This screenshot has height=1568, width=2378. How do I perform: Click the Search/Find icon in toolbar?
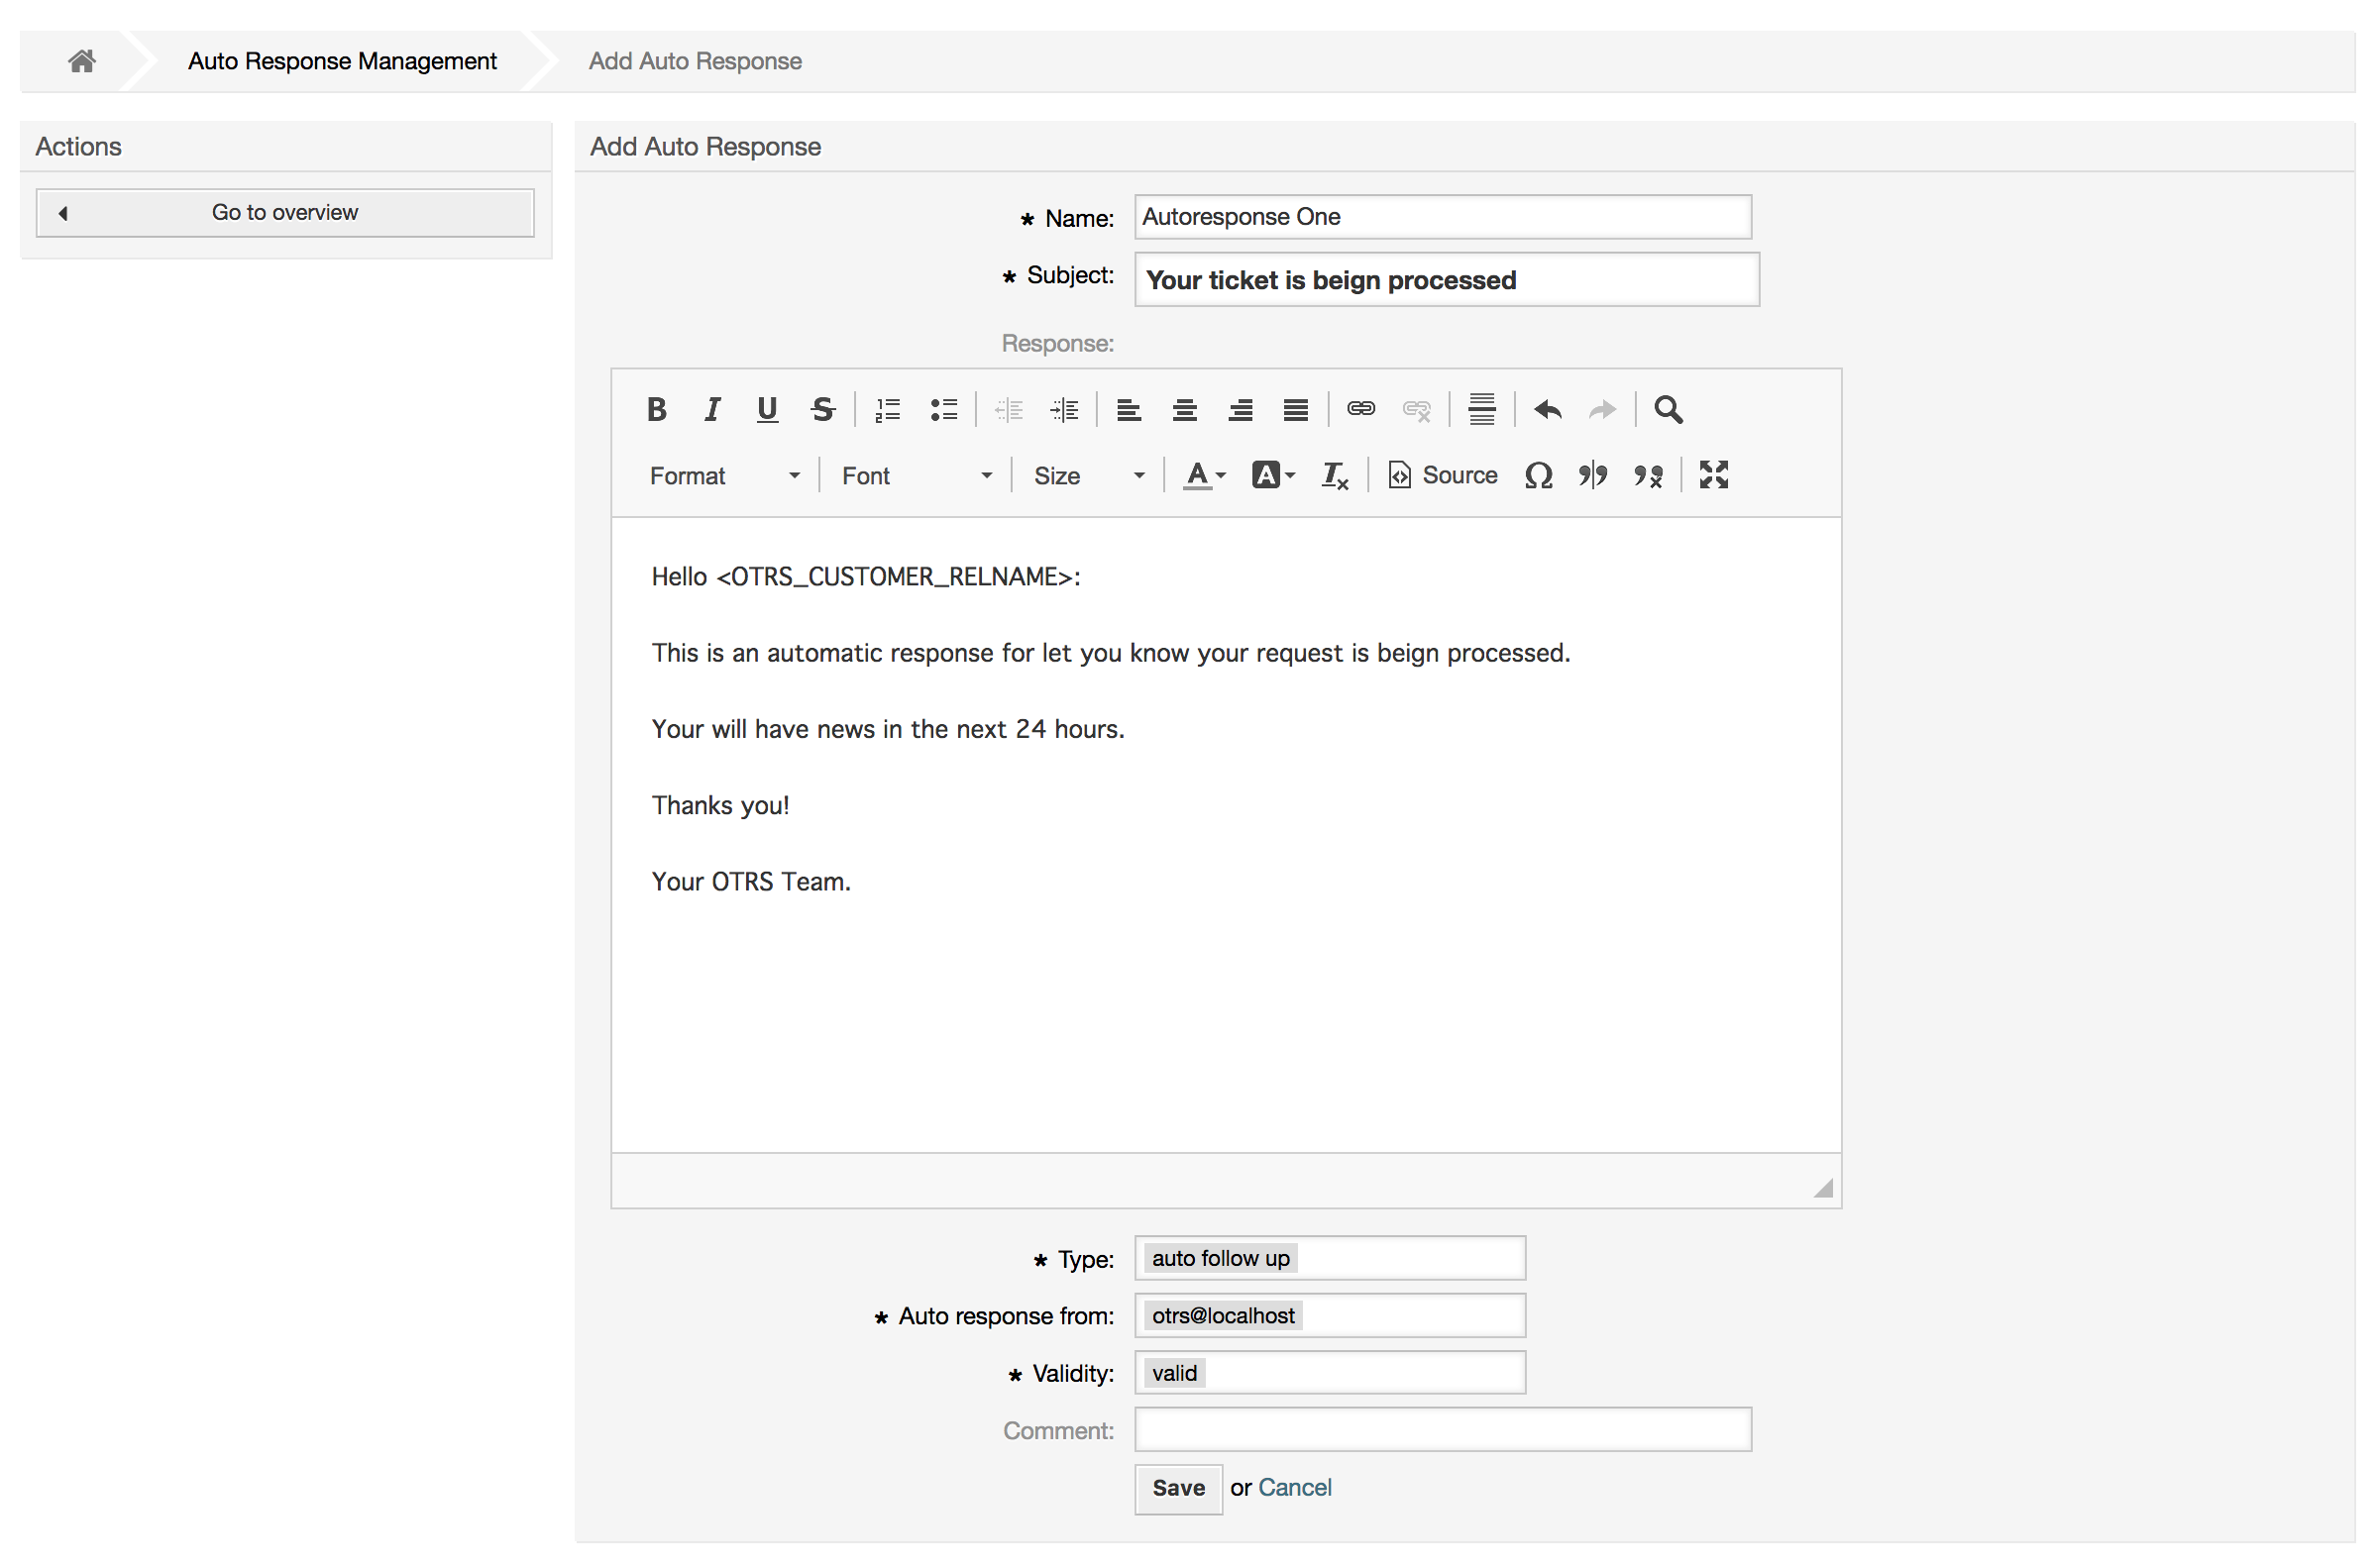click(1666, 409)
